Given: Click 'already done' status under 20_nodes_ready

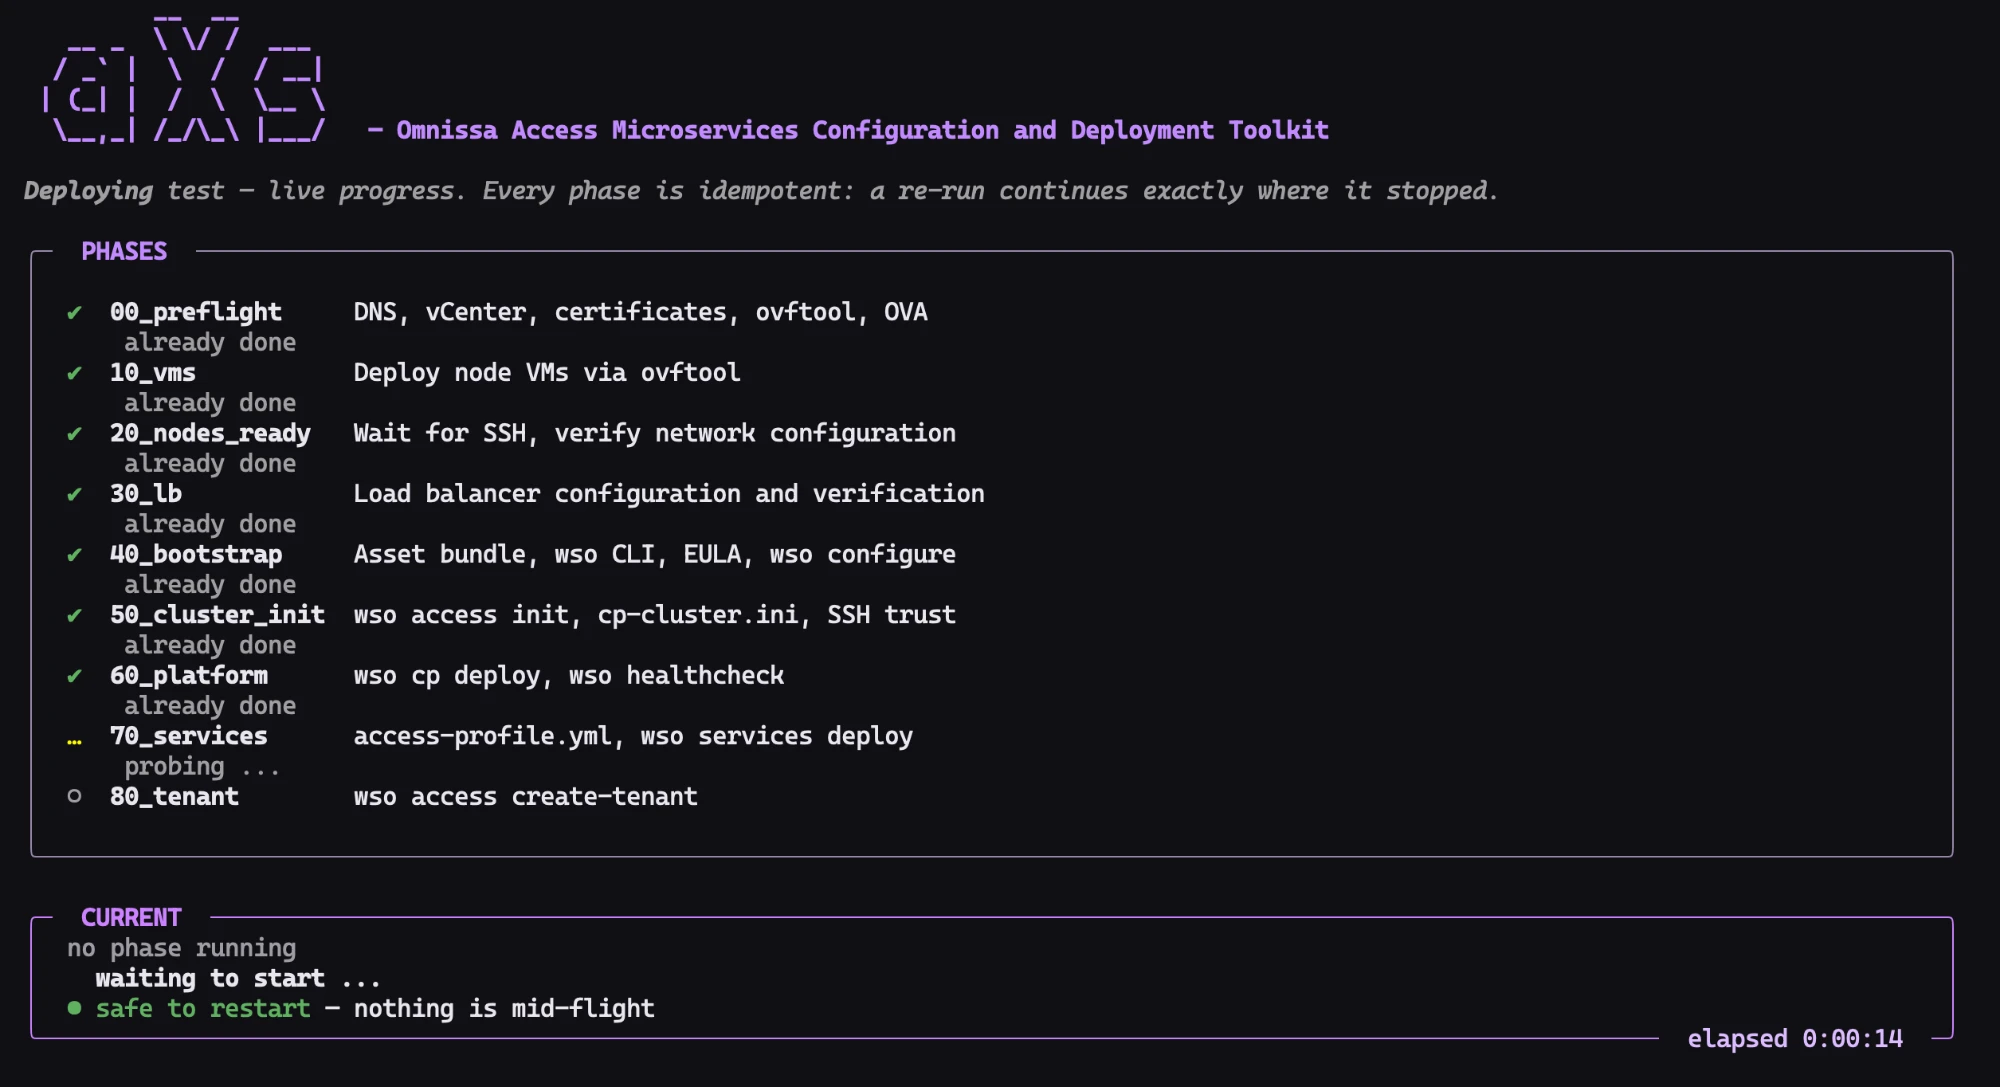Looking at the screenshot, I should [x=210, y=463].
